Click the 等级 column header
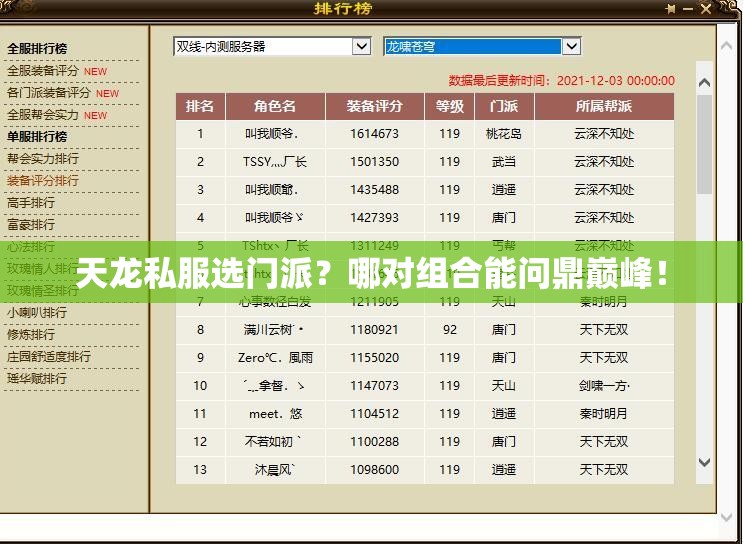The height and width of the screenshot is (544, 743). click(x=450, y=106)
